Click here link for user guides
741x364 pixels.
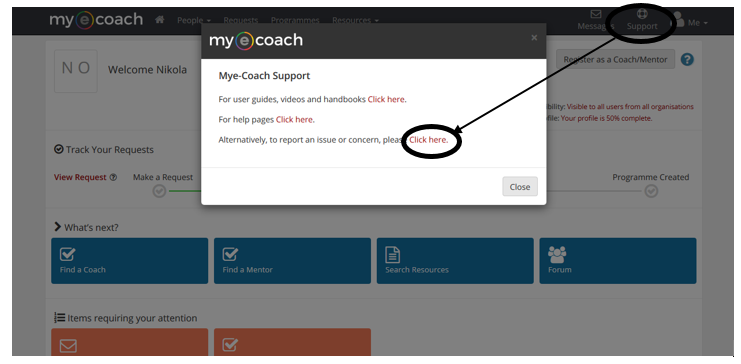386,99
